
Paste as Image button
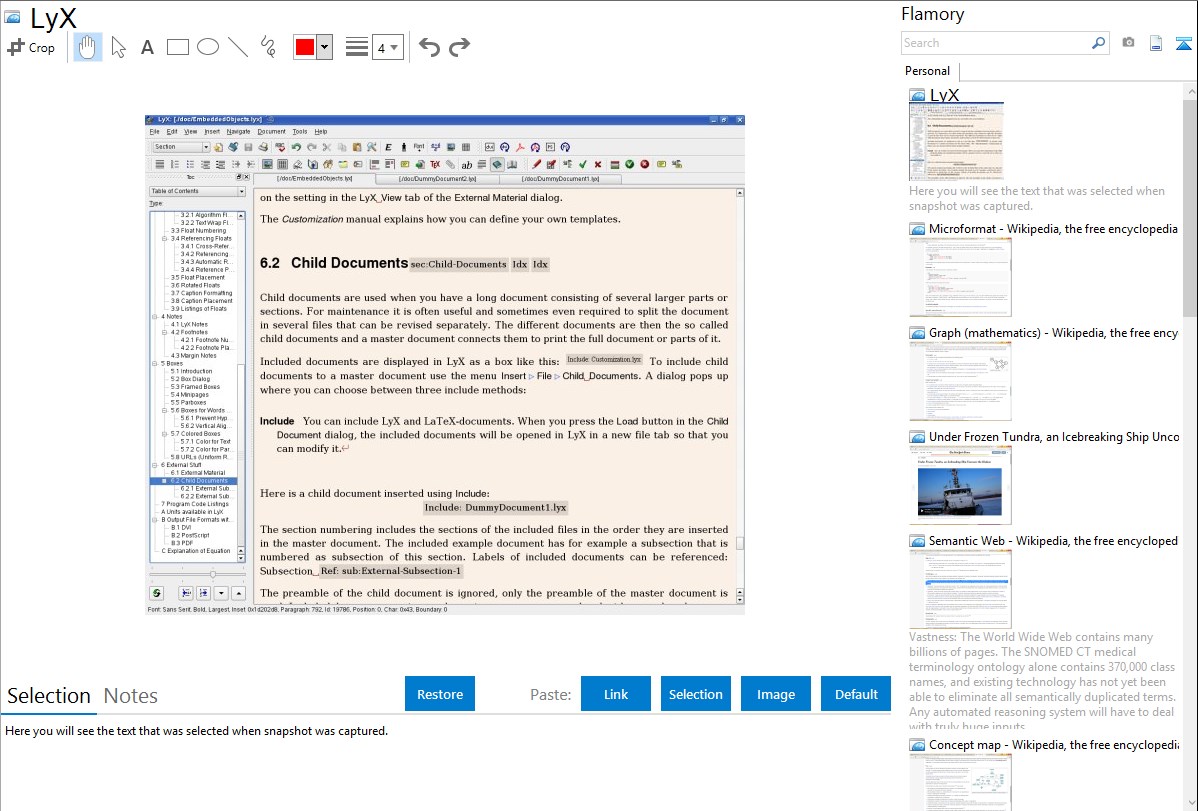(x=775, y=694)
